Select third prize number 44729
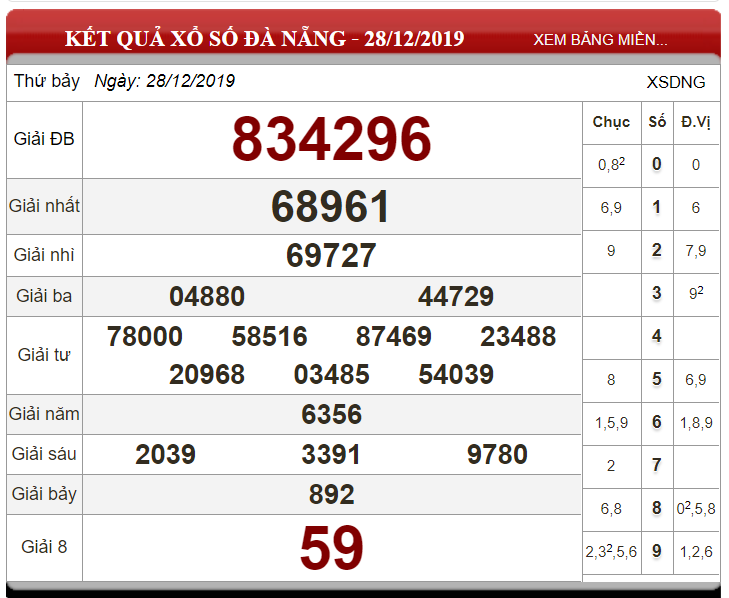The image size is (729, 598). (x=456, y=296)
